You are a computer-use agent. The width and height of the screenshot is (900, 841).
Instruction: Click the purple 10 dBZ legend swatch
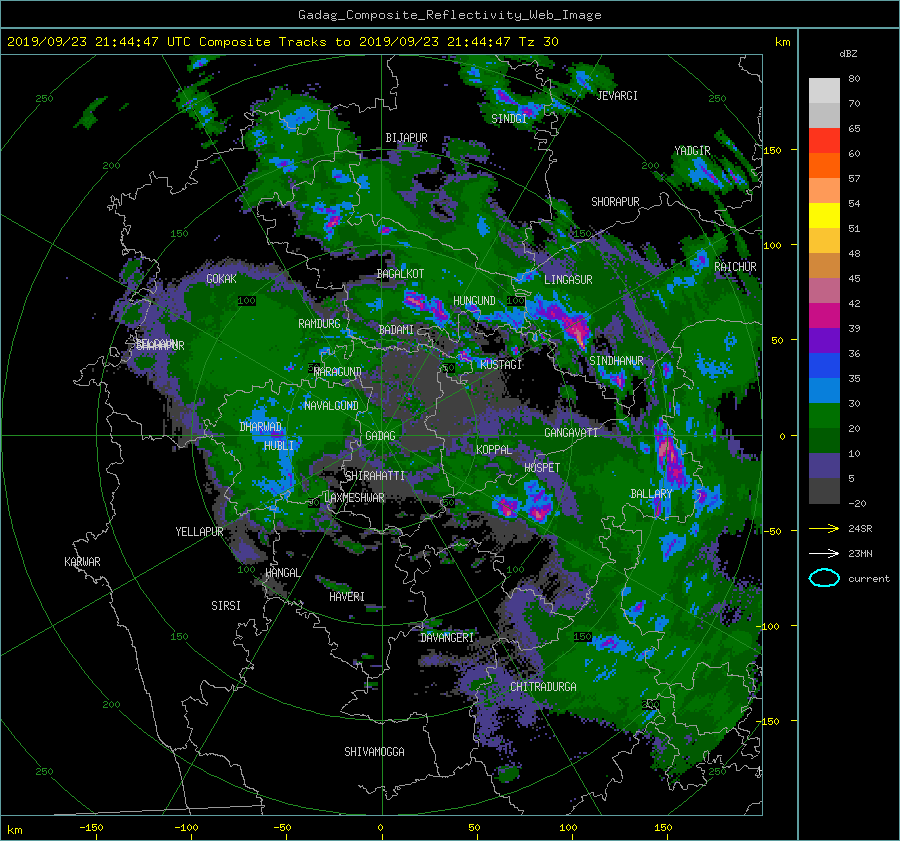click(x=824, y=465)
